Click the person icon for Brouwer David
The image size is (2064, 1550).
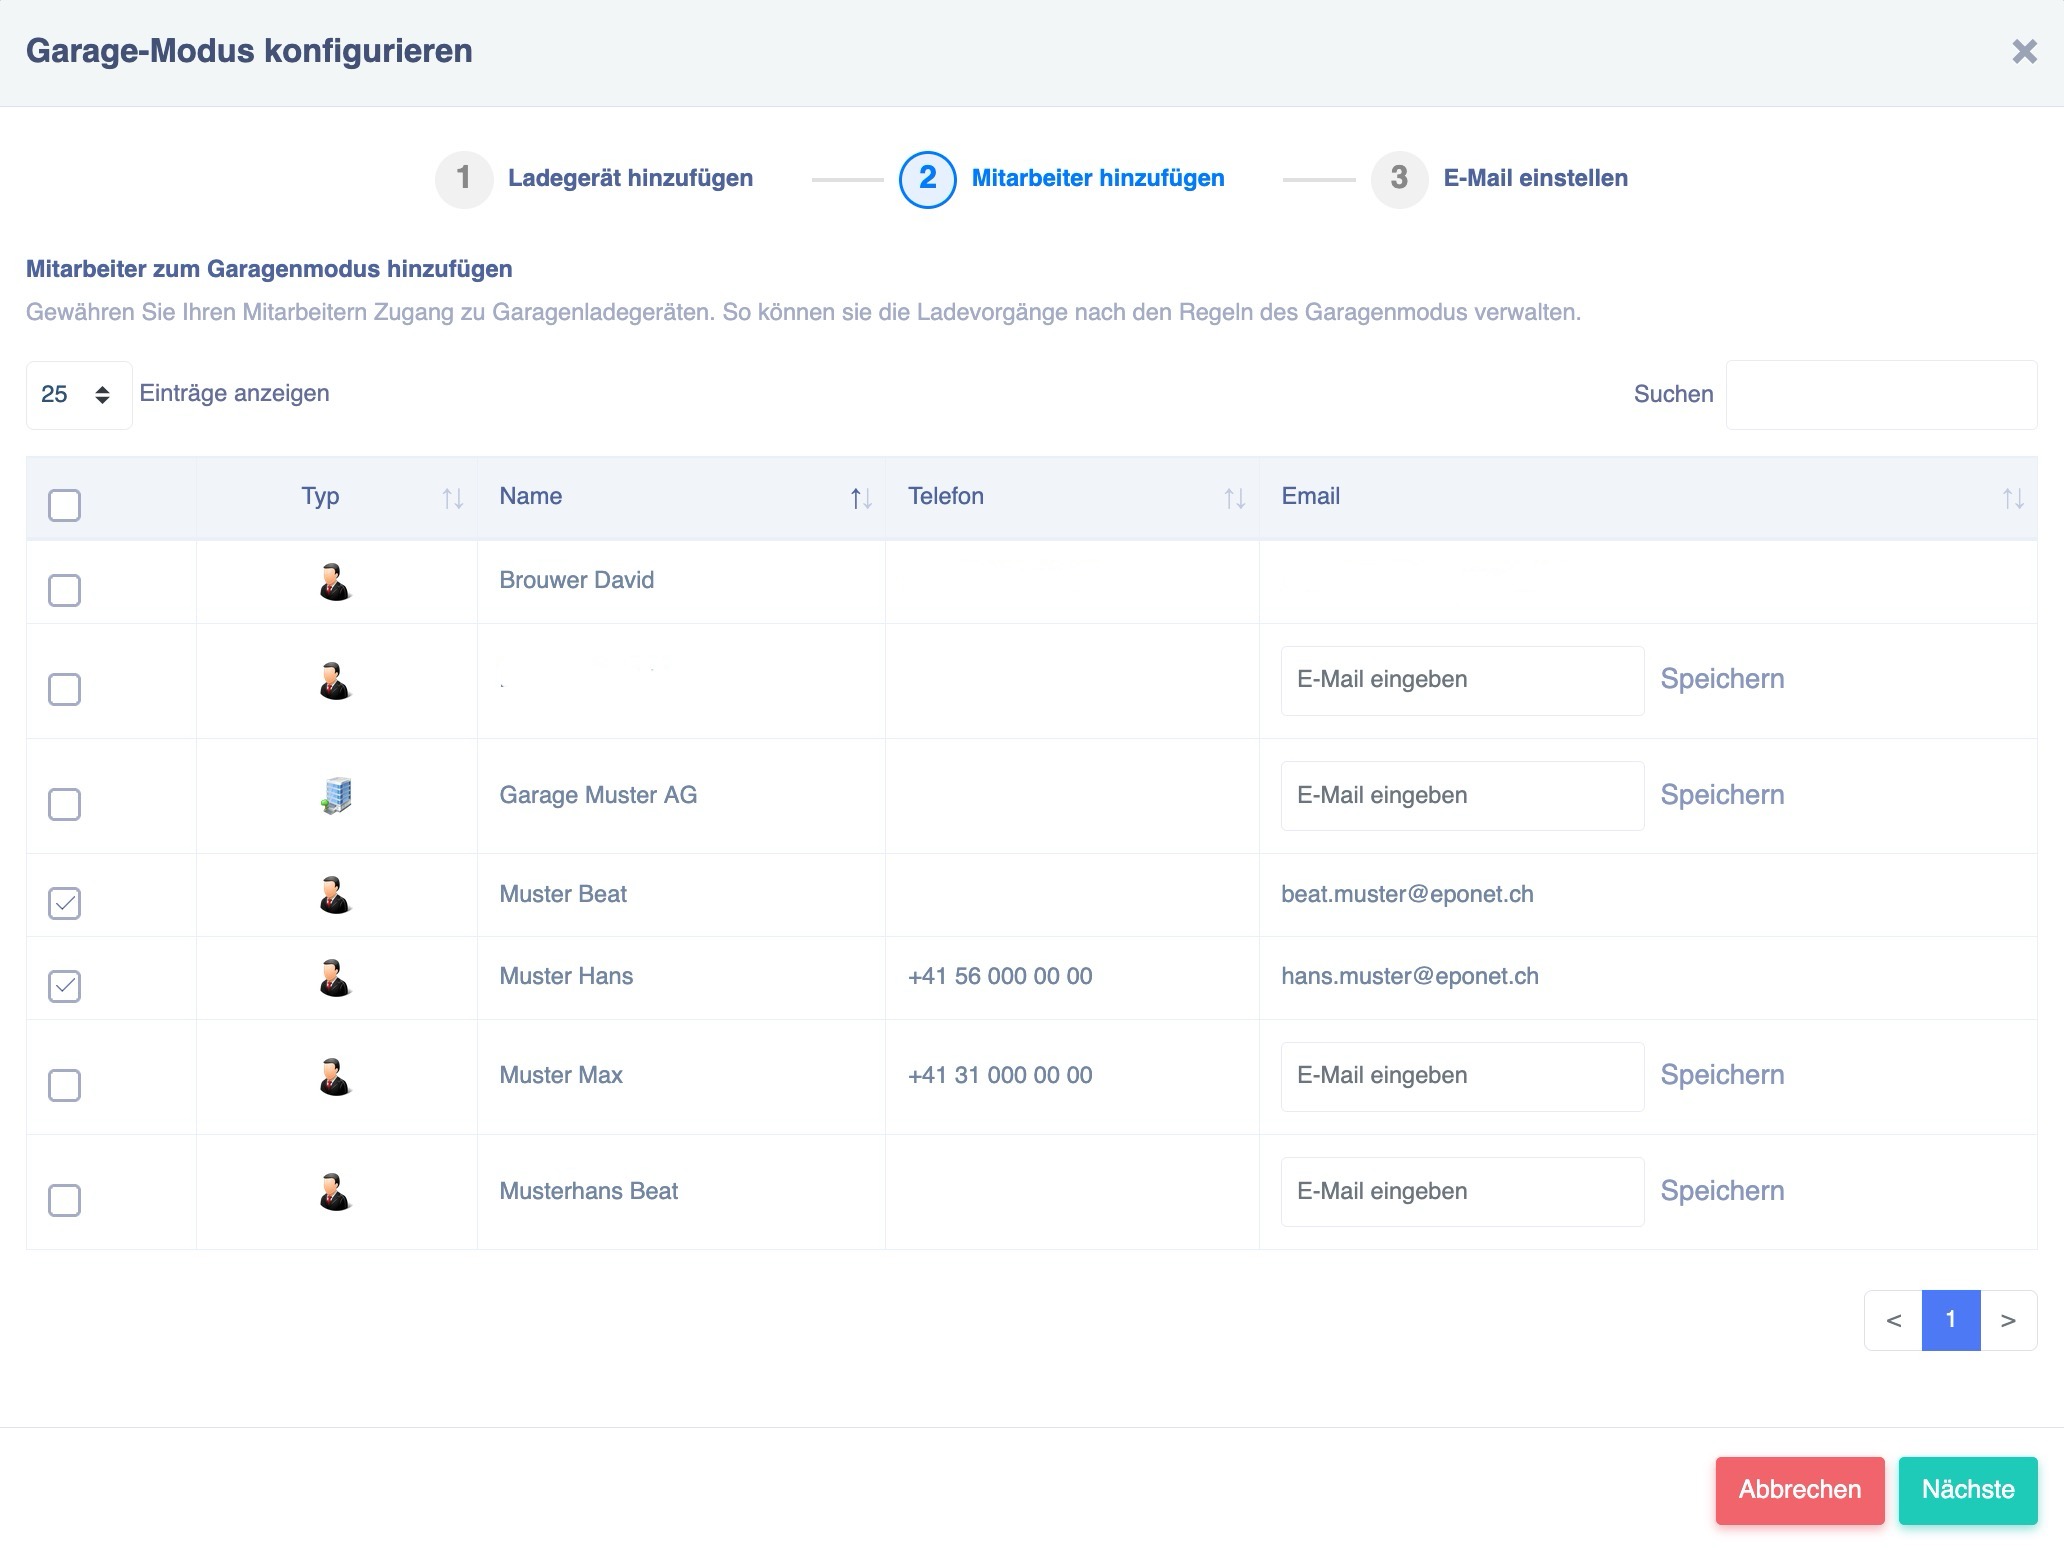[x=335, y=581]
